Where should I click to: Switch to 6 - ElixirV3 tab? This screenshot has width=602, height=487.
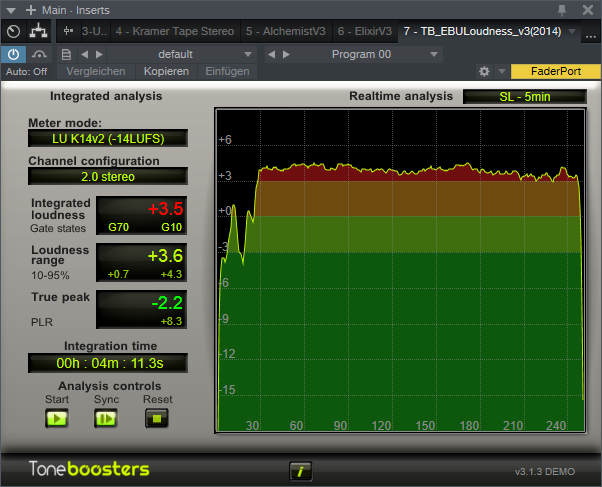coord(365,31)
